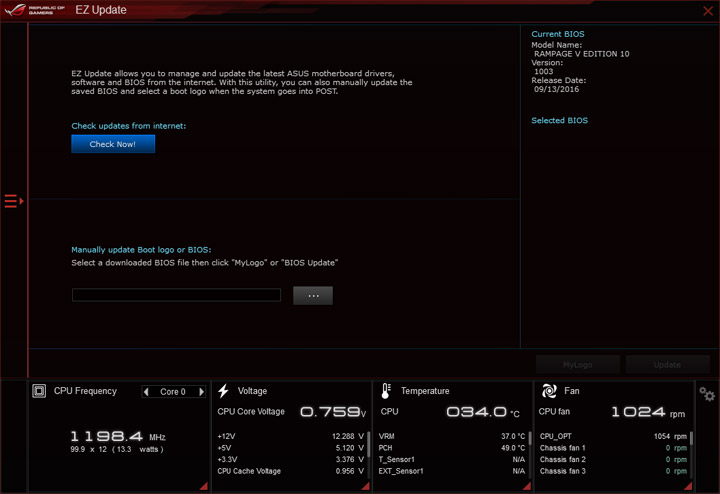Image resolution: width=720 pixels, height=494 pixels.
Task: Click the 1198.4 MHz frequency readout
Action: click(118, 436)
